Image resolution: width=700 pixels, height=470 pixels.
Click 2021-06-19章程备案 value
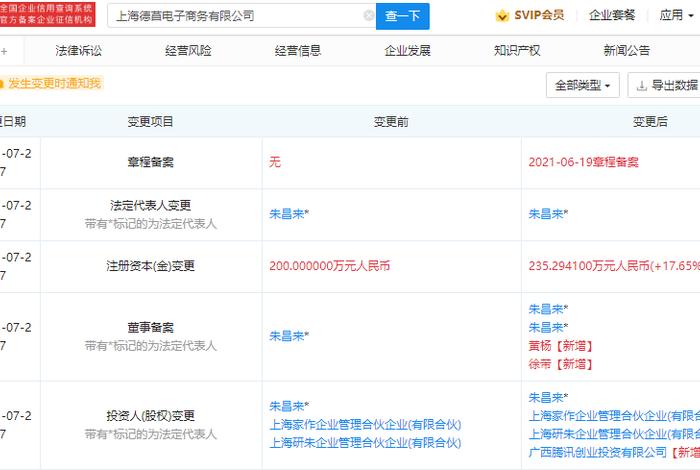click(x=583, y=162)
